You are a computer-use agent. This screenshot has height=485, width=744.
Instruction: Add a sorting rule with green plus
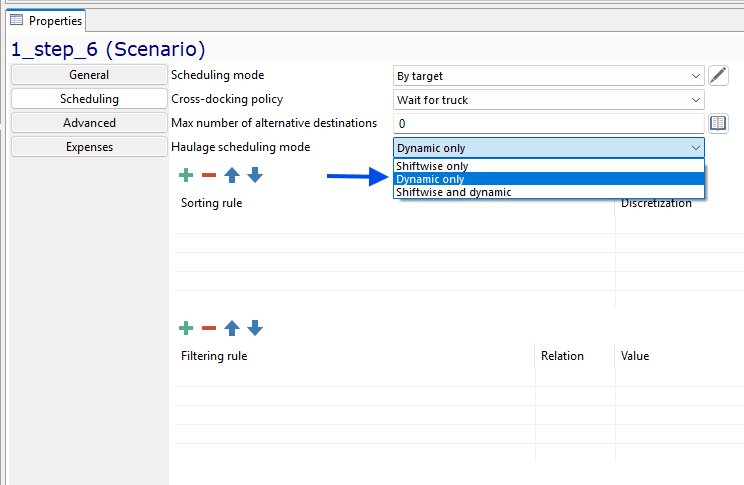point(186,175)
